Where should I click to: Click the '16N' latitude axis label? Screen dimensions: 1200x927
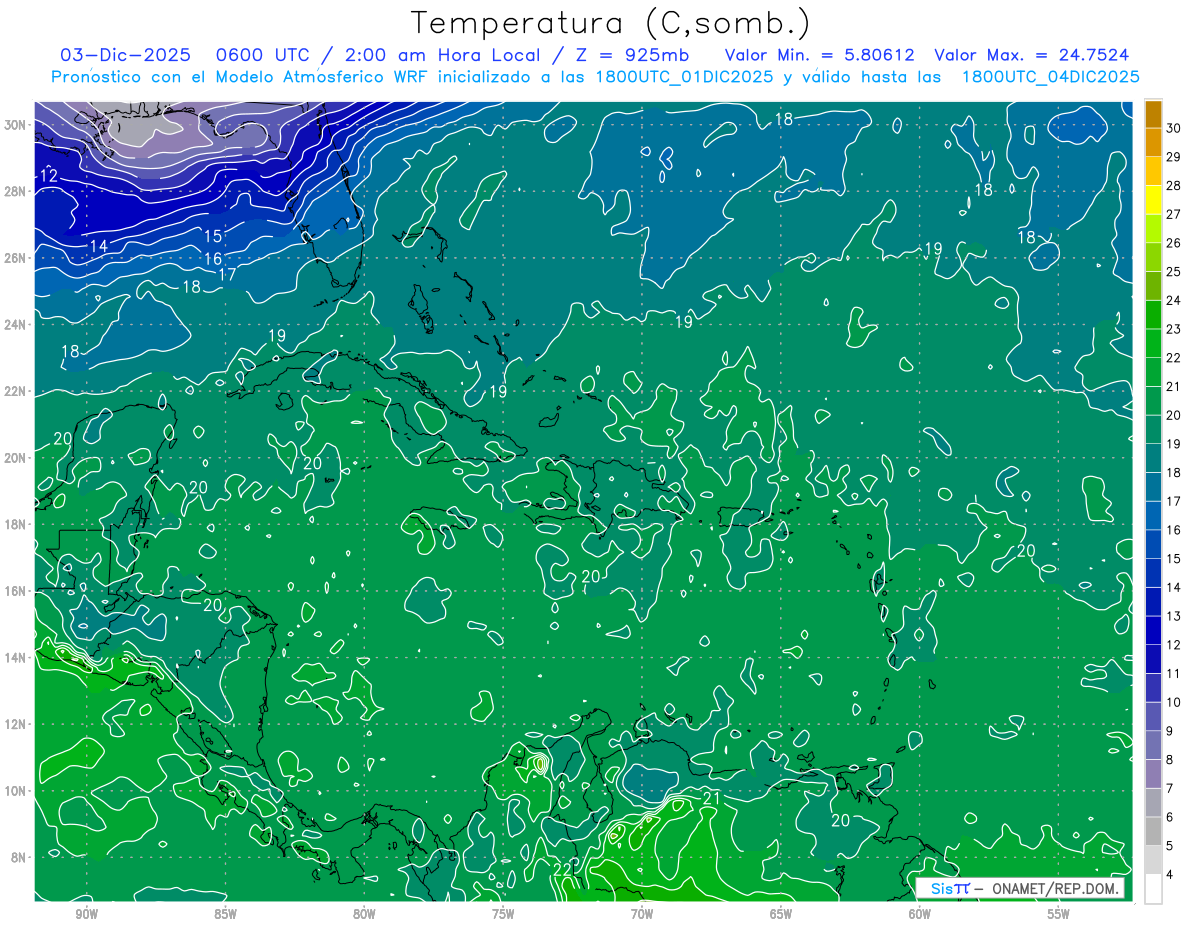pyautogui.click(x=16, y=591)
